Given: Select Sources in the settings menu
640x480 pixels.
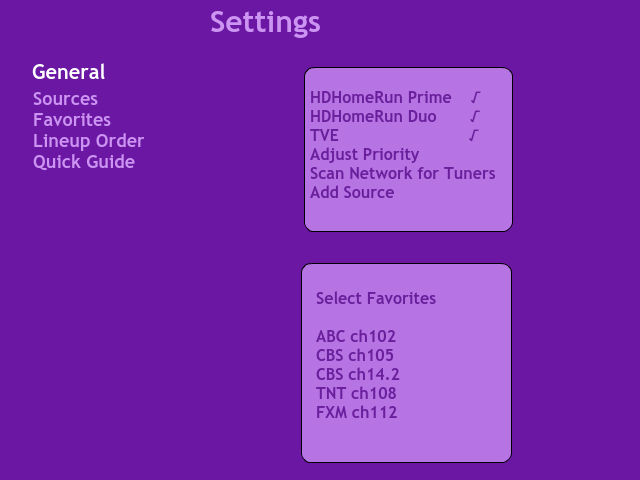Looking at the screenshot, I should 65,99.
